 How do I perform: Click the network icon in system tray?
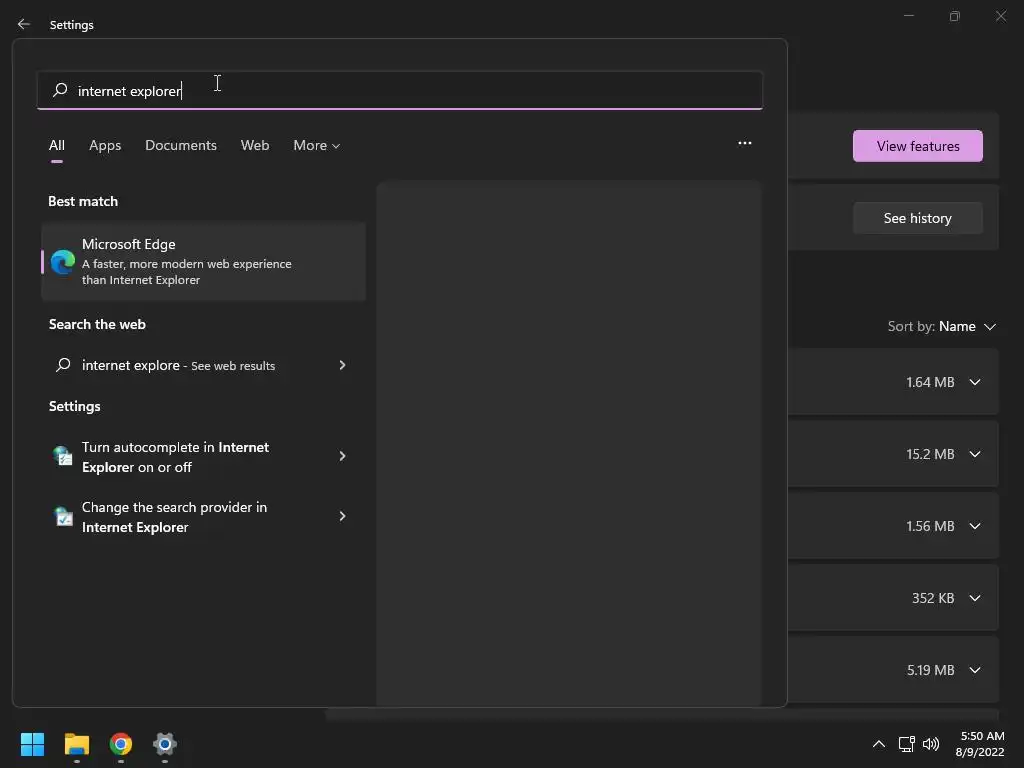tap(906, 744)
